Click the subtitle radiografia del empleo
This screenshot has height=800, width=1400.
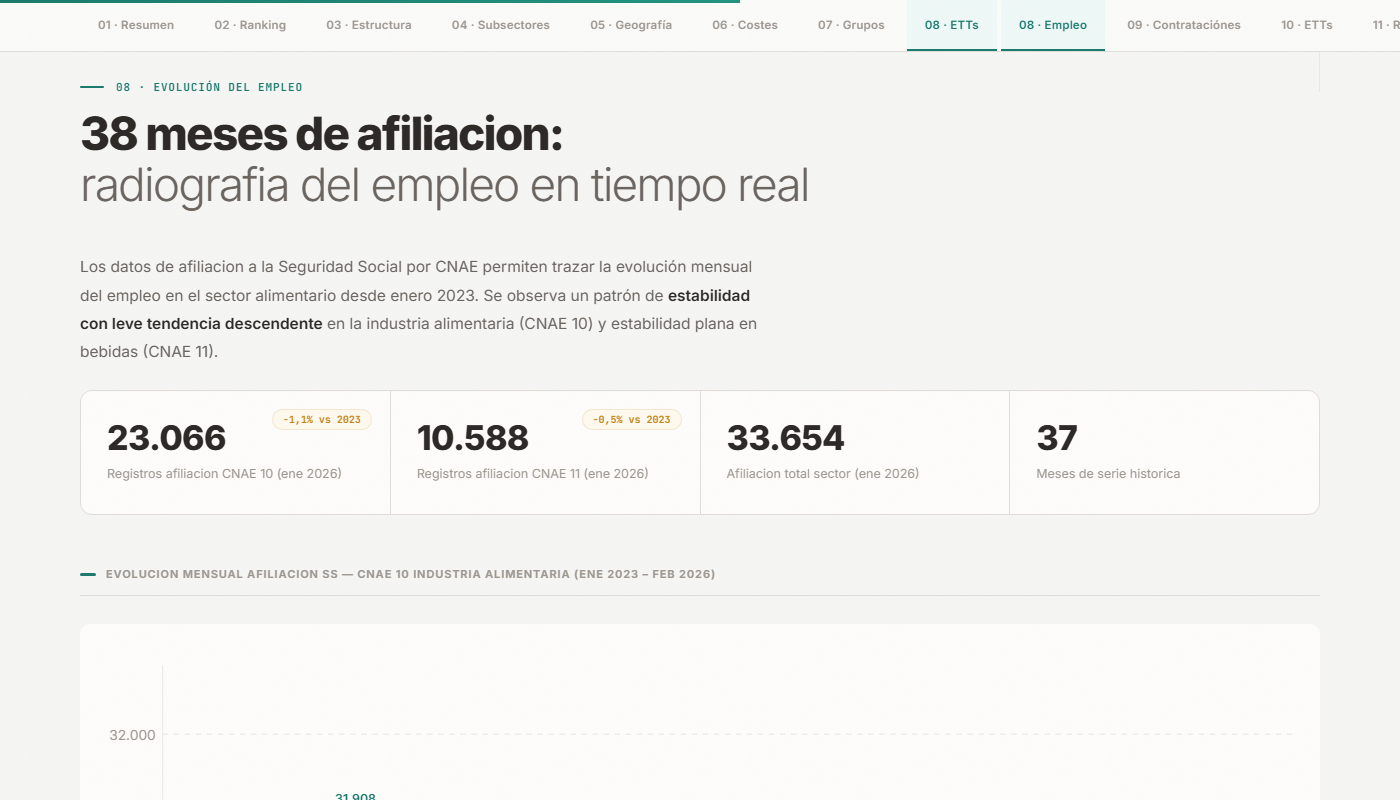click(x=444, y=187)
